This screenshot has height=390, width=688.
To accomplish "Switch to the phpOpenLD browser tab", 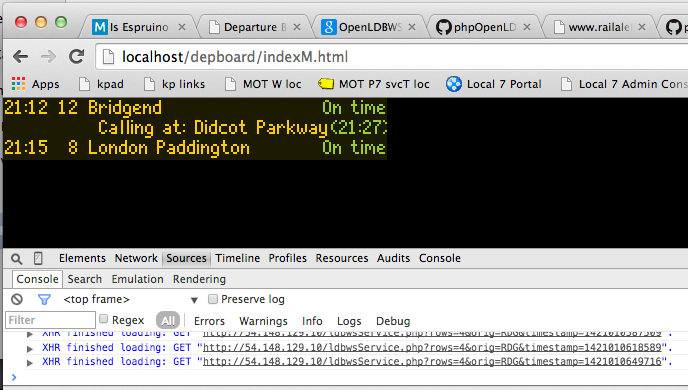I will (484, 27).
